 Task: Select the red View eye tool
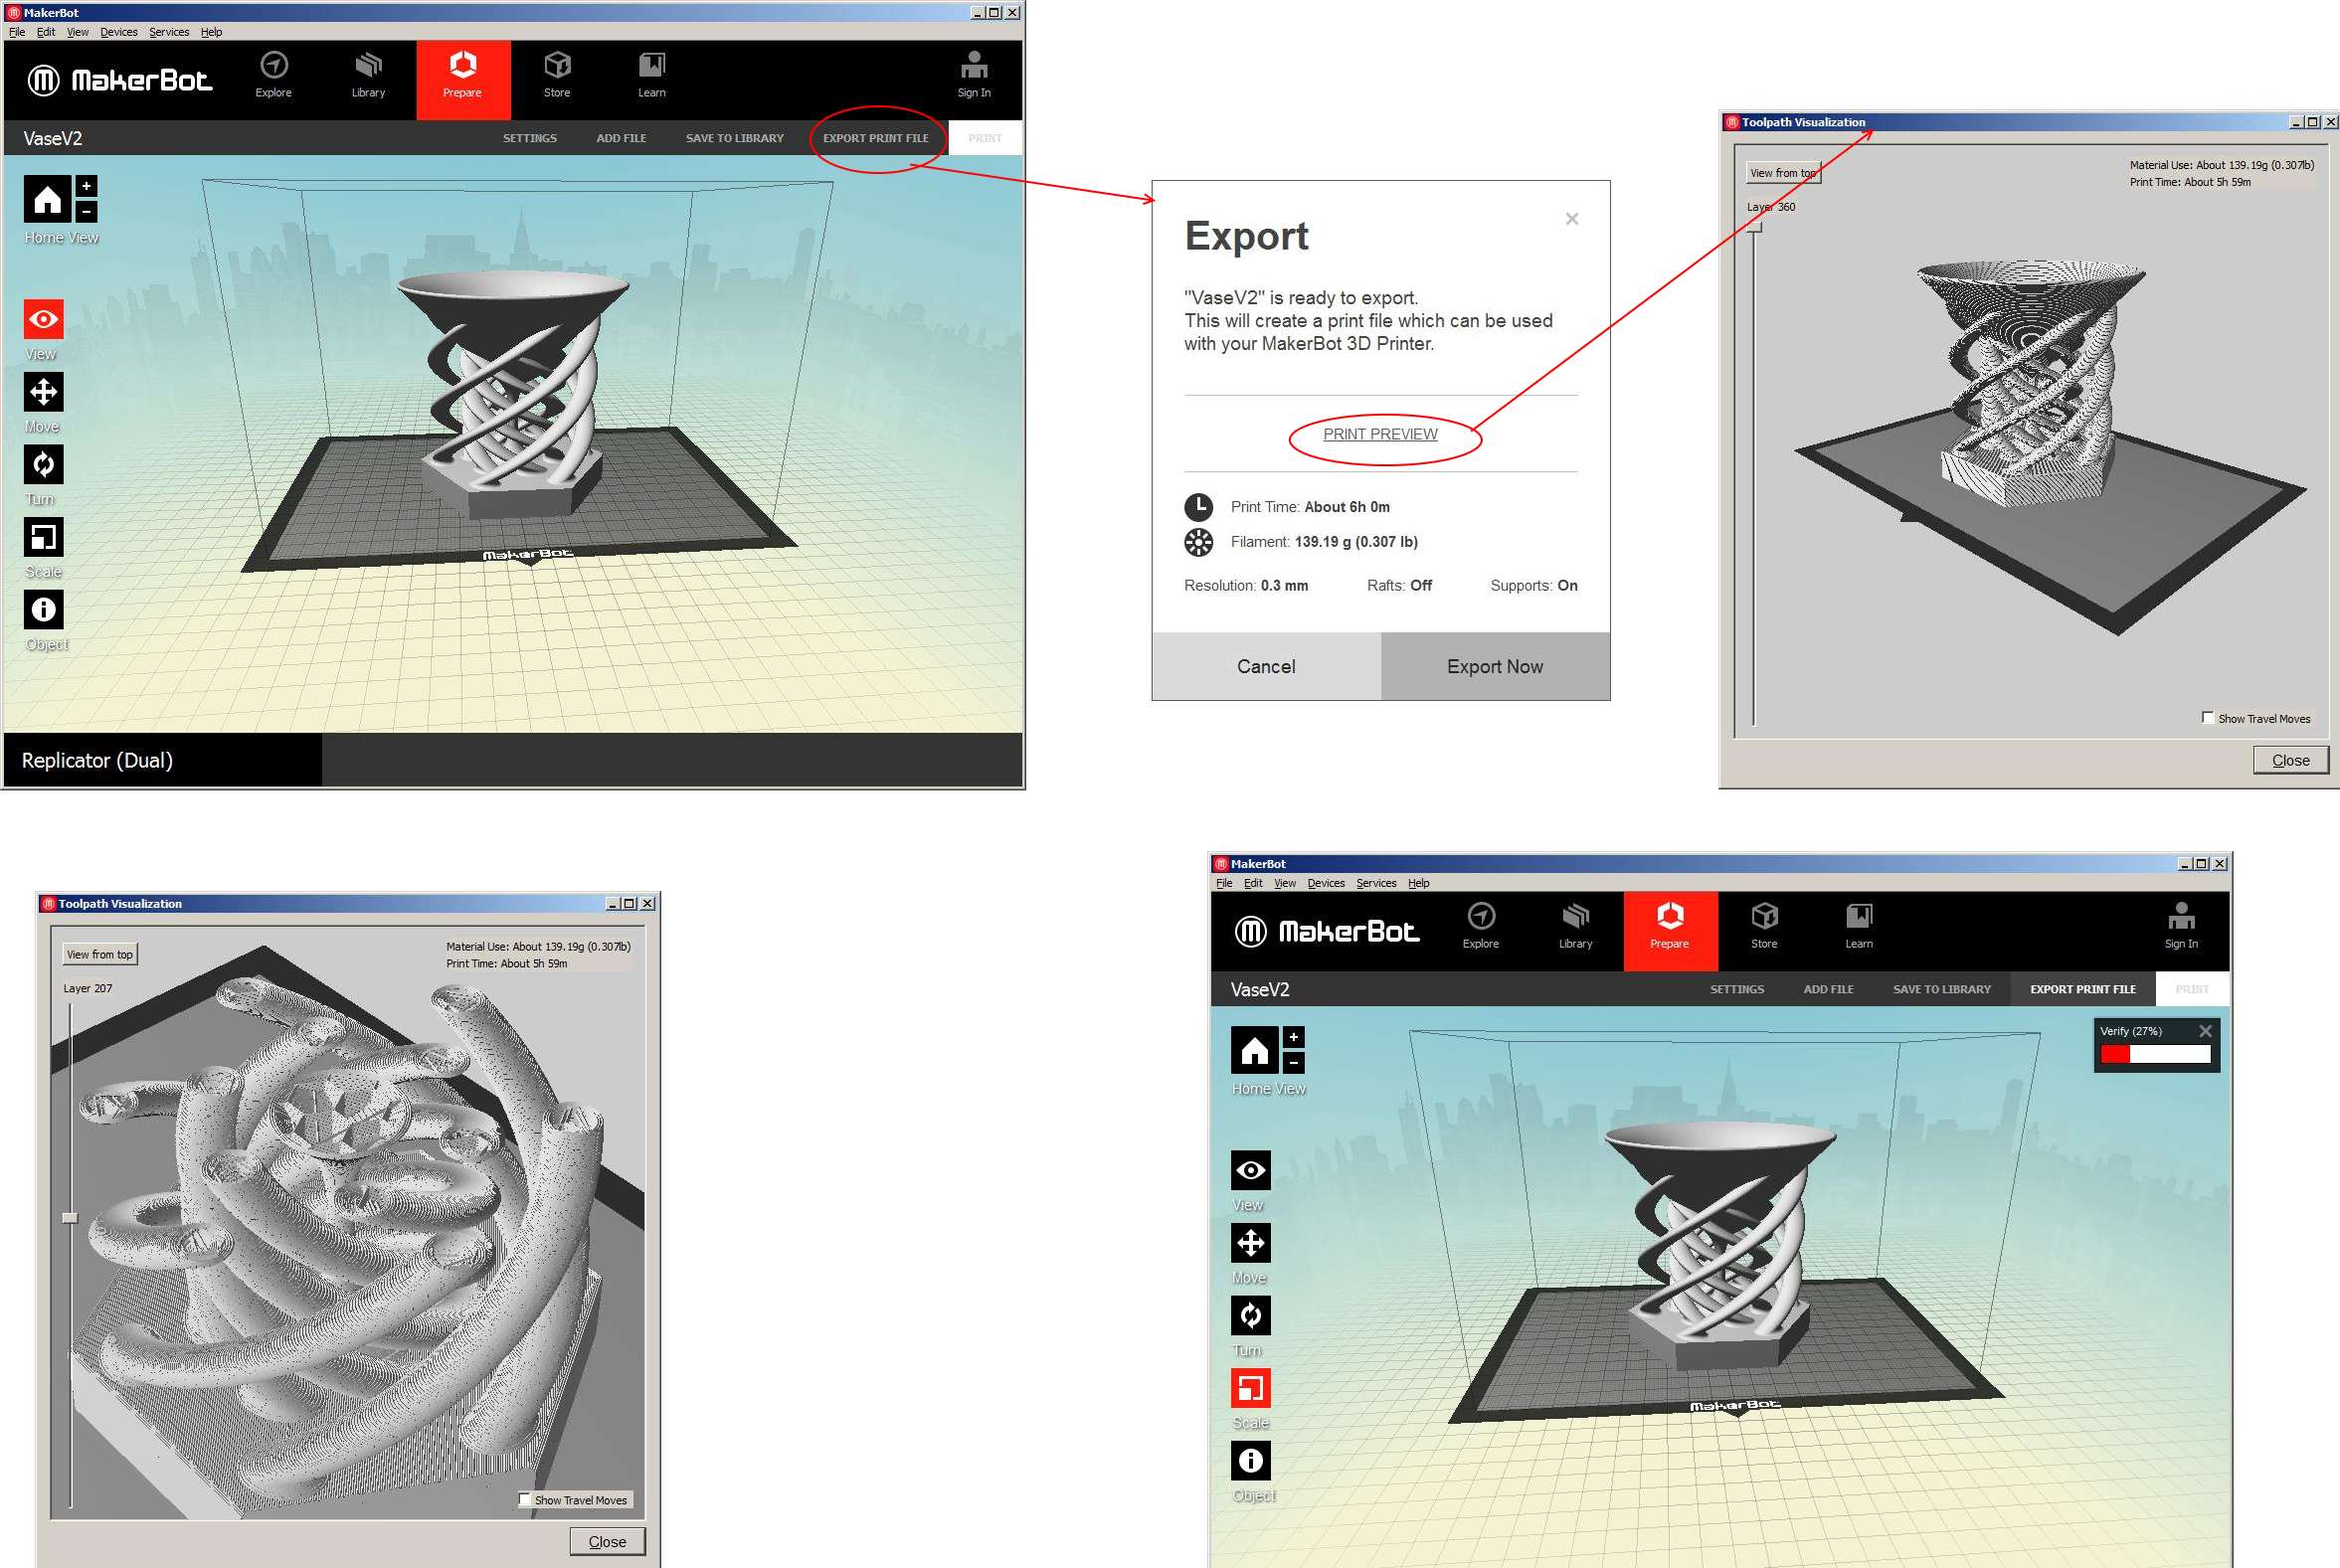pyautogui.click(x=43, y=320)
